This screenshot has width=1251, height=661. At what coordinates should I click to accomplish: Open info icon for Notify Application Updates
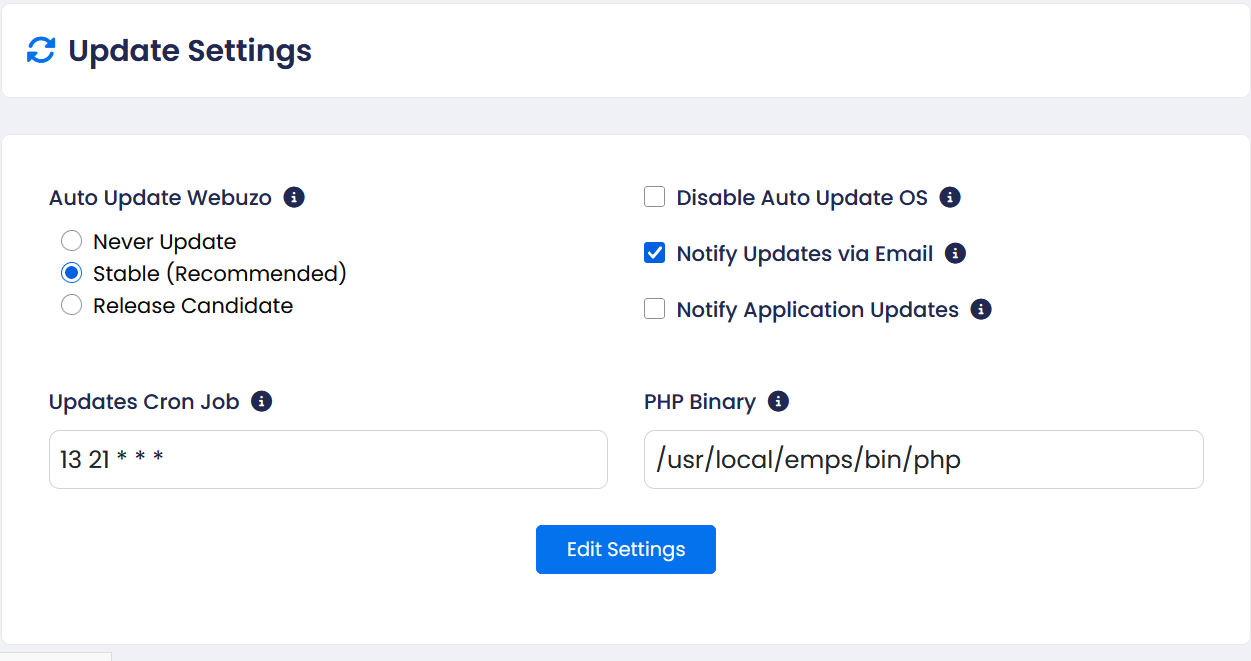coord(981,309)
